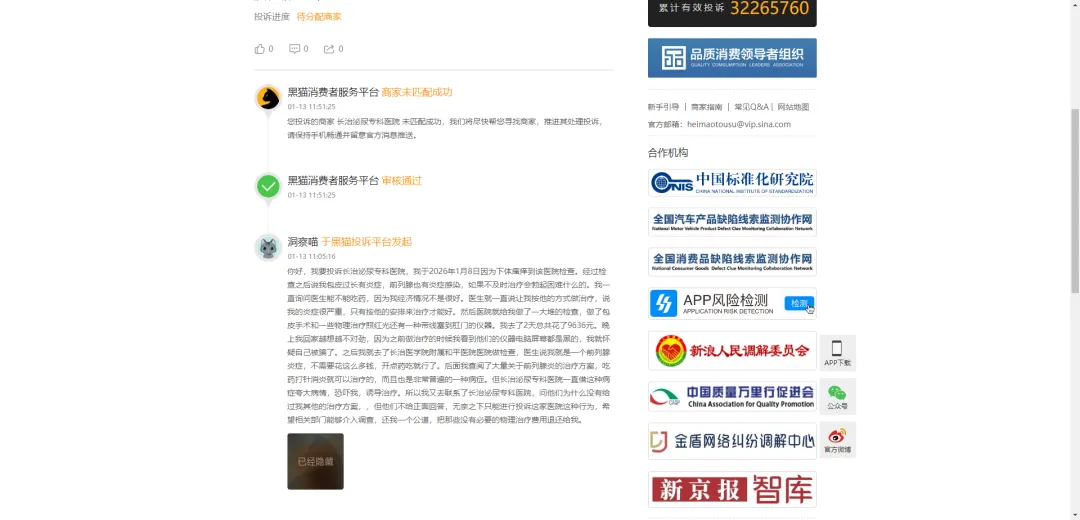The image size is (1080, 520).
Task: Select the 待分配商家 complaint progress status
Action: pos(319,17)
